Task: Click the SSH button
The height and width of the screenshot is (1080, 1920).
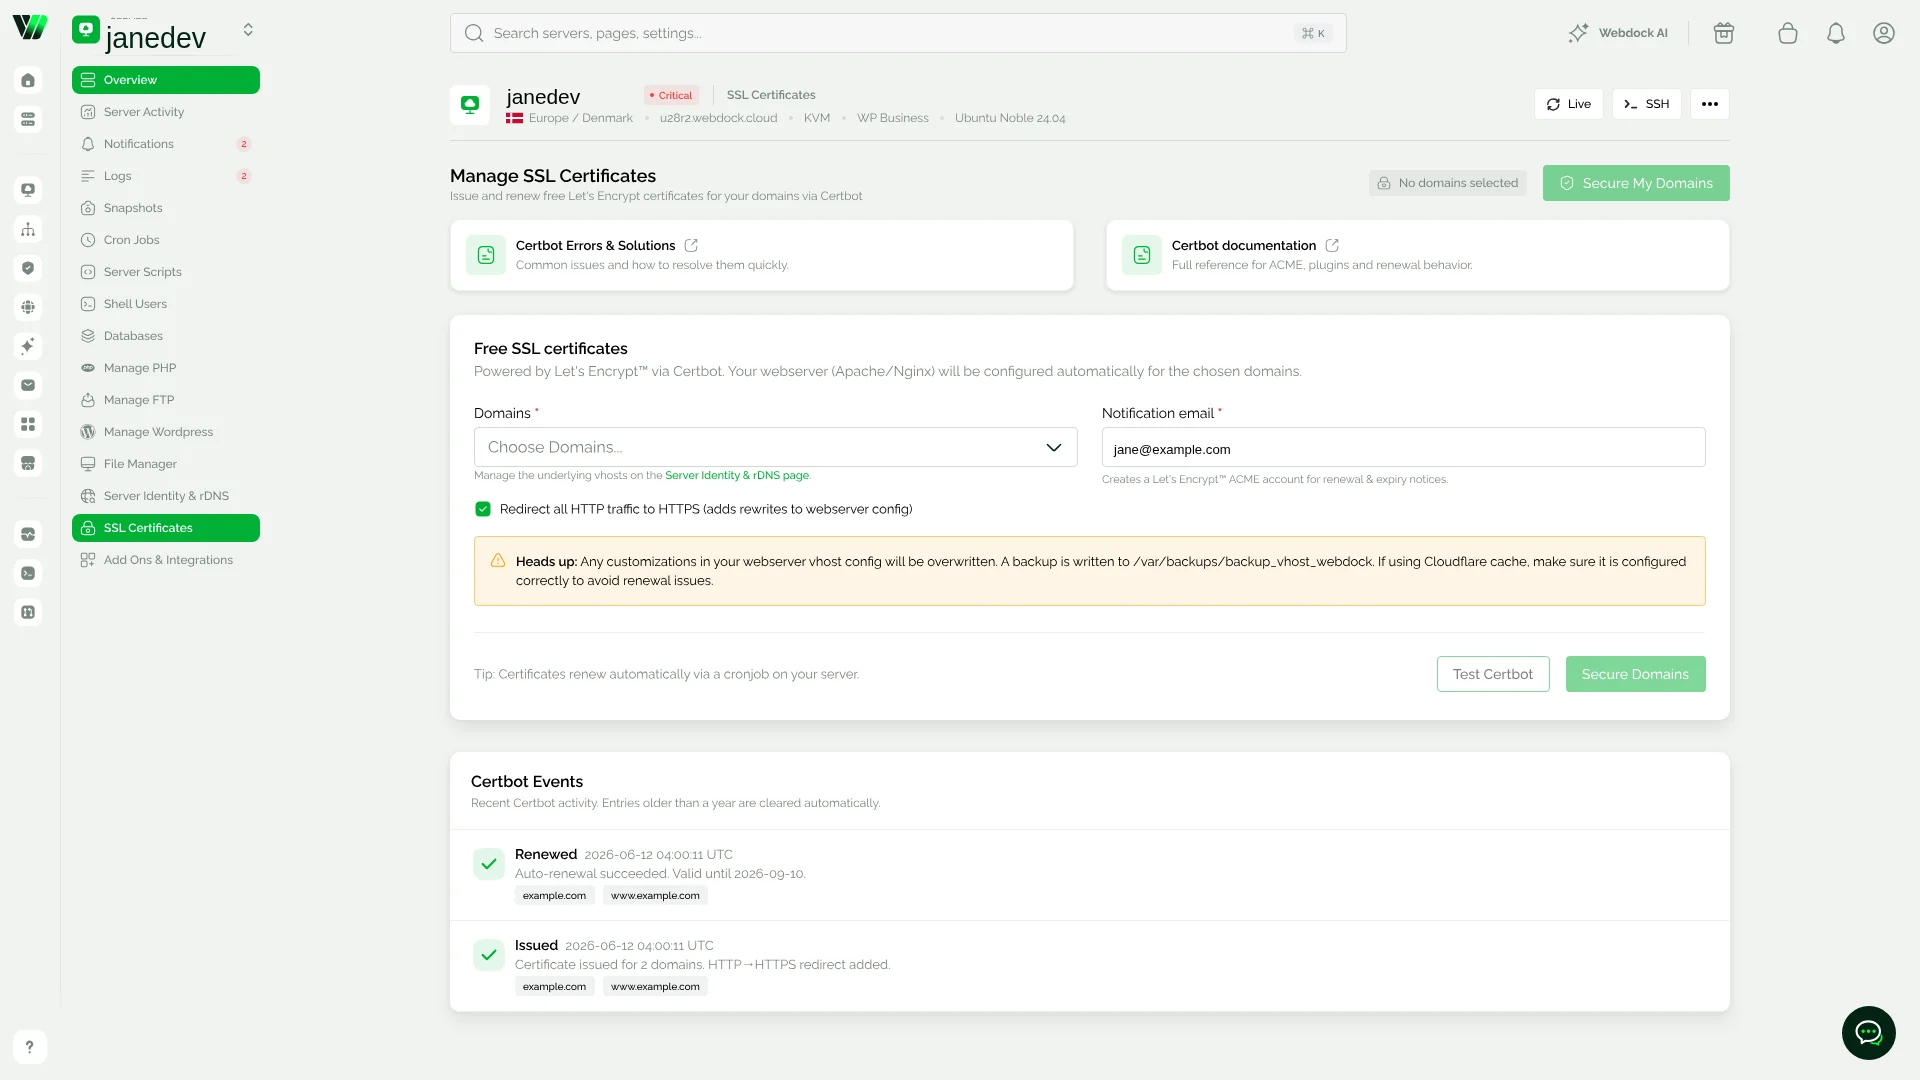Action: coord(1646,104)
